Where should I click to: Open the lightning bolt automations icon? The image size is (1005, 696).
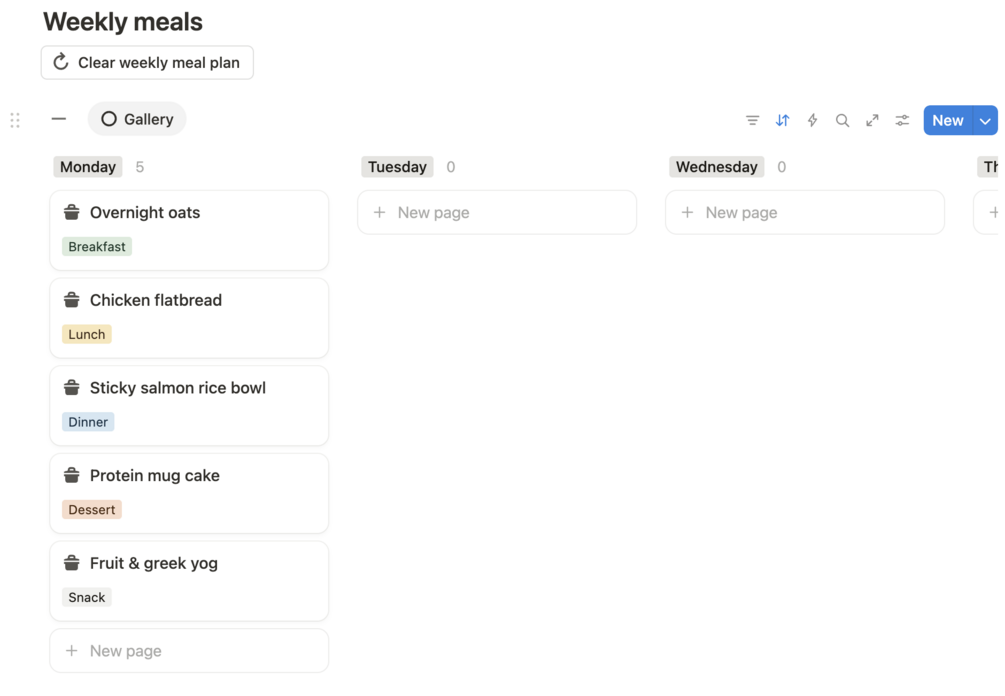point(813,120)
